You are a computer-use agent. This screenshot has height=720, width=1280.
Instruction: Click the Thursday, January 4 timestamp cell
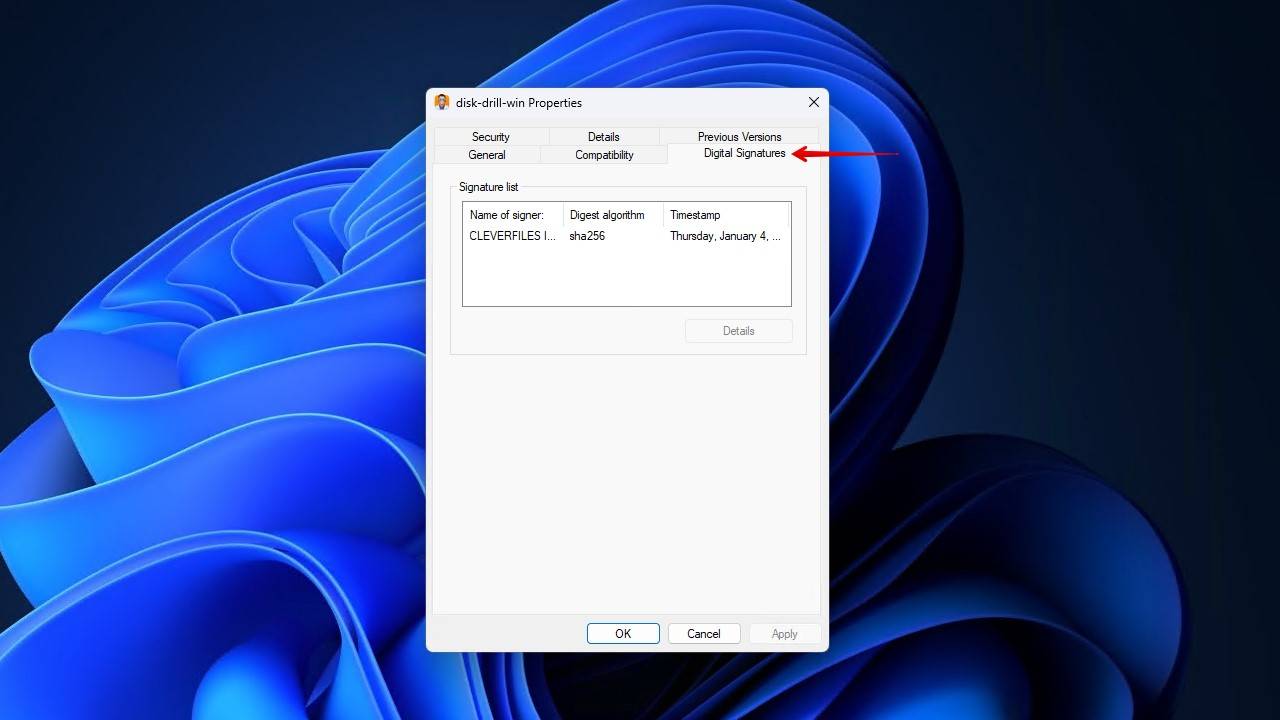point(725,236)
